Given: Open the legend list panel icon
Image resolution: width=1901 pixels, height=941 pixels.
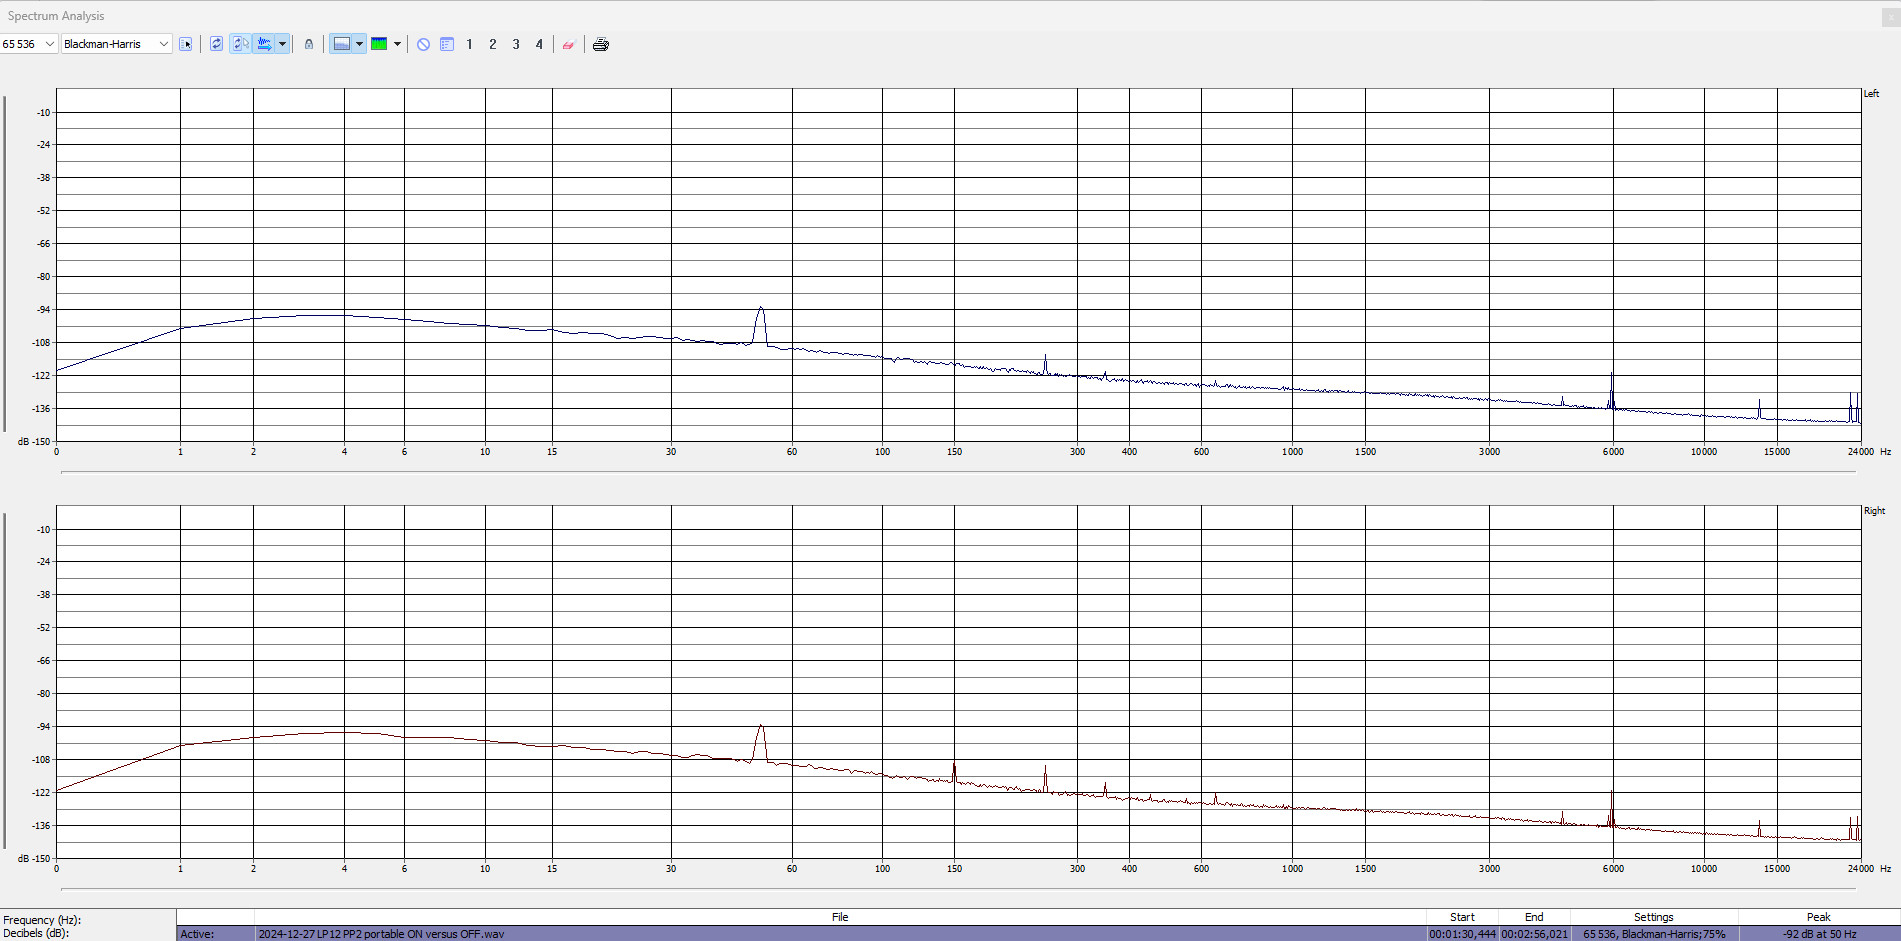Looking at the screenshot, I should click(447, 44).
